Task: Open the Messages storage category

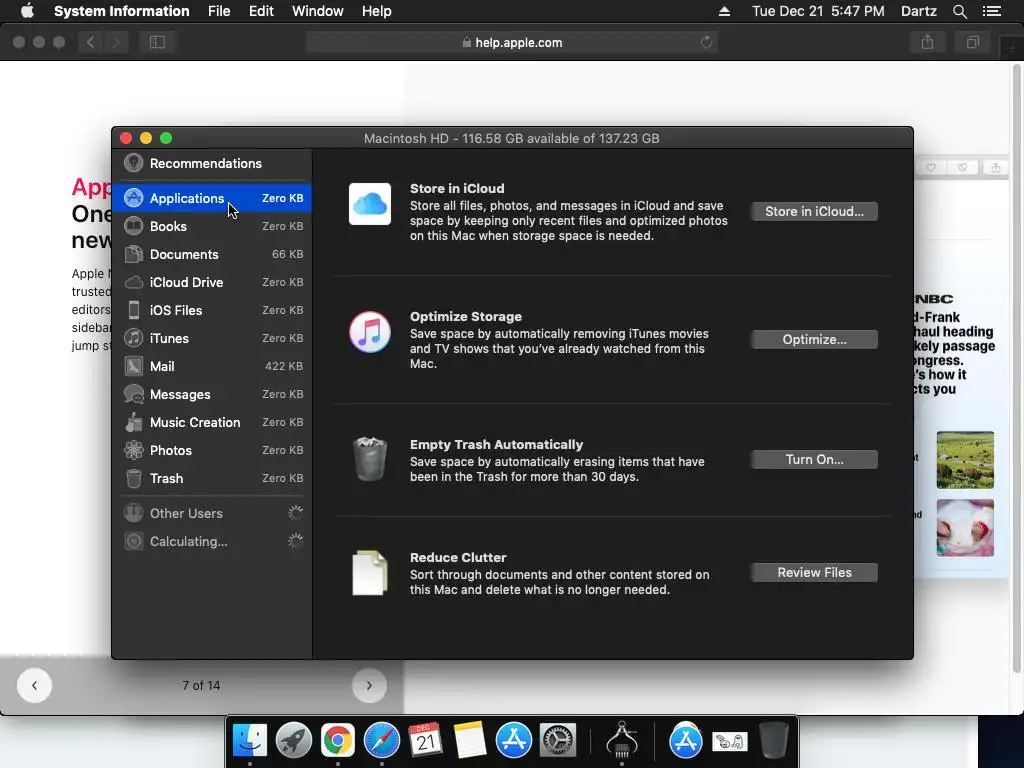Action: point(212,394)
